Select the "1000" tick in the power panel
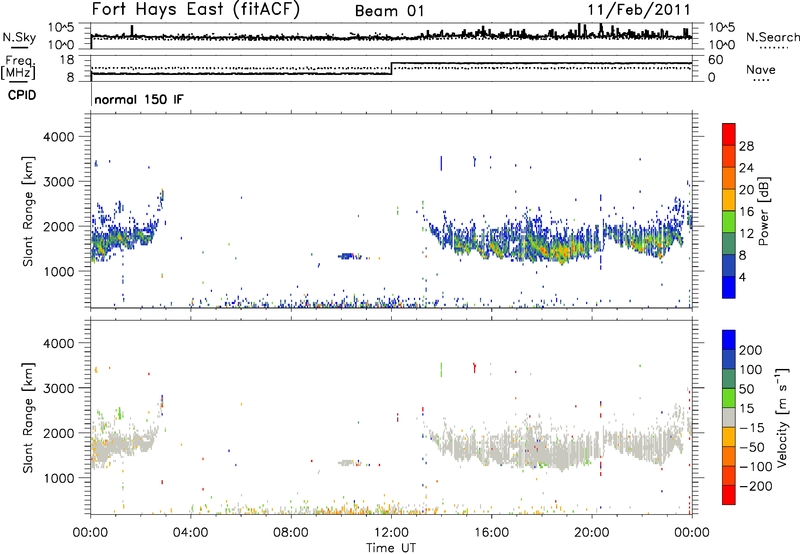The height and width of the screenshot is (554, 800). (x=58, y=271)
